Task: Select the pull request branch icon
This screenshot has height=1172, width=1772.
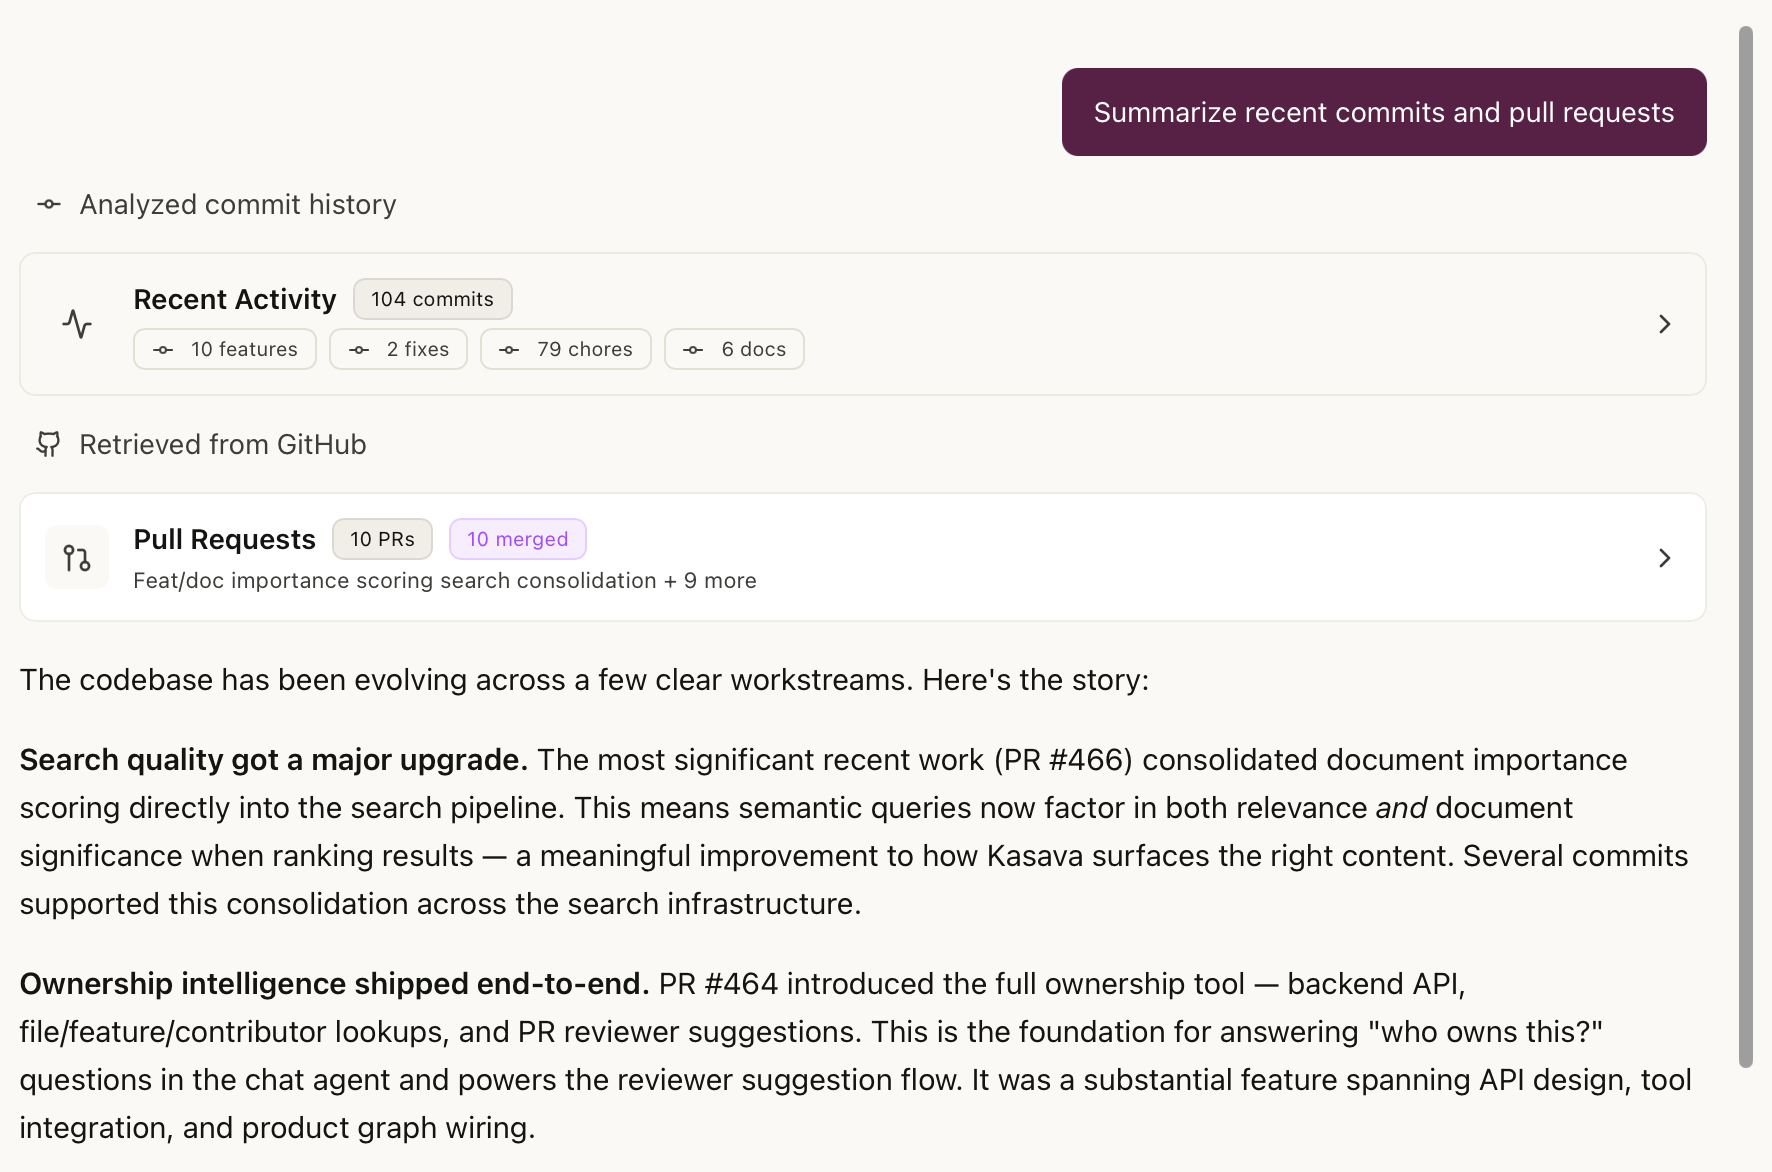Action: (x=76, y=557)
